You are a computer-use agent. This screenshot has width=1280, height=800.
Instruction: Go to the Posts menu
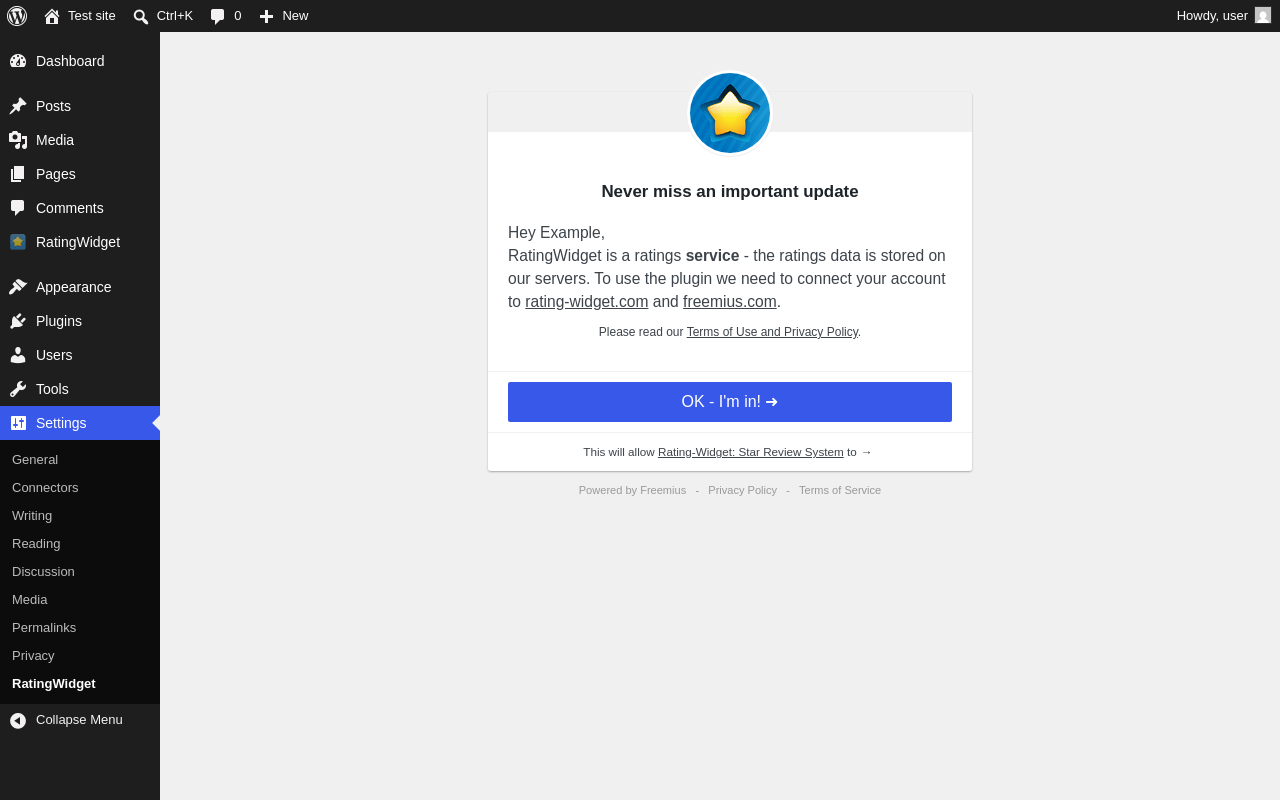tap(80, 106)
